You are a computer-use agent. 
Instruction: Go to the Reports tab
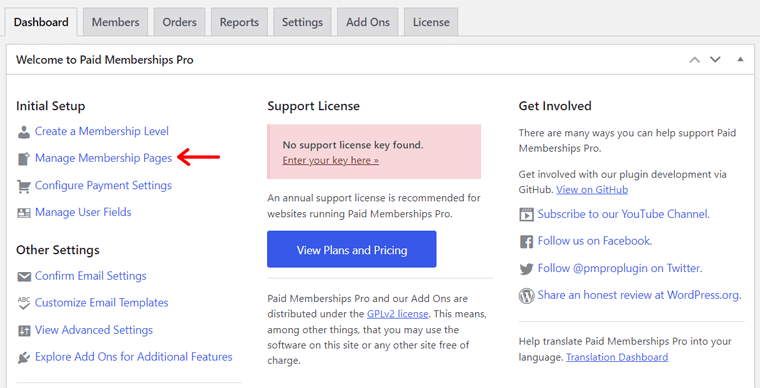pos(239,22)
